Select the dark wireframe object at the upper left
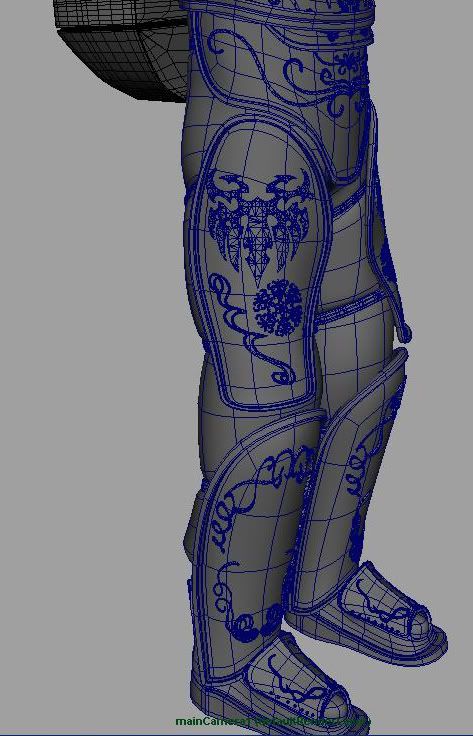The width and height of the screenshot is (473, 736). click(120, 47)
